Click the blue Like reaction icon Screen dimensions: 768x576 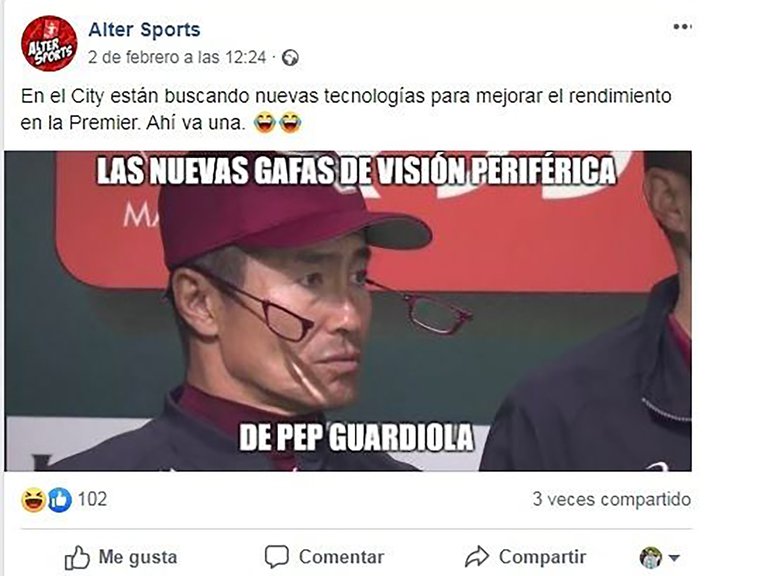click(x=59, y=500)
